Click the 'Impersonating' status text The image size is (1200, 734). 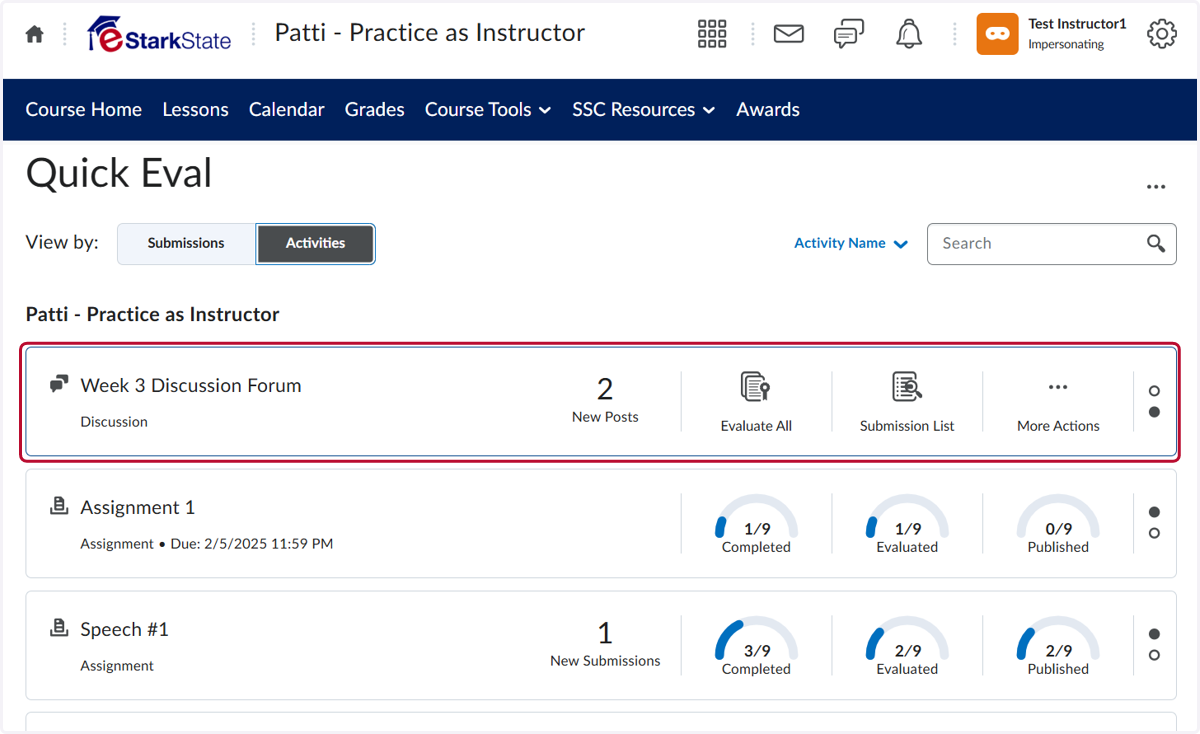[x=1066, y=45]
